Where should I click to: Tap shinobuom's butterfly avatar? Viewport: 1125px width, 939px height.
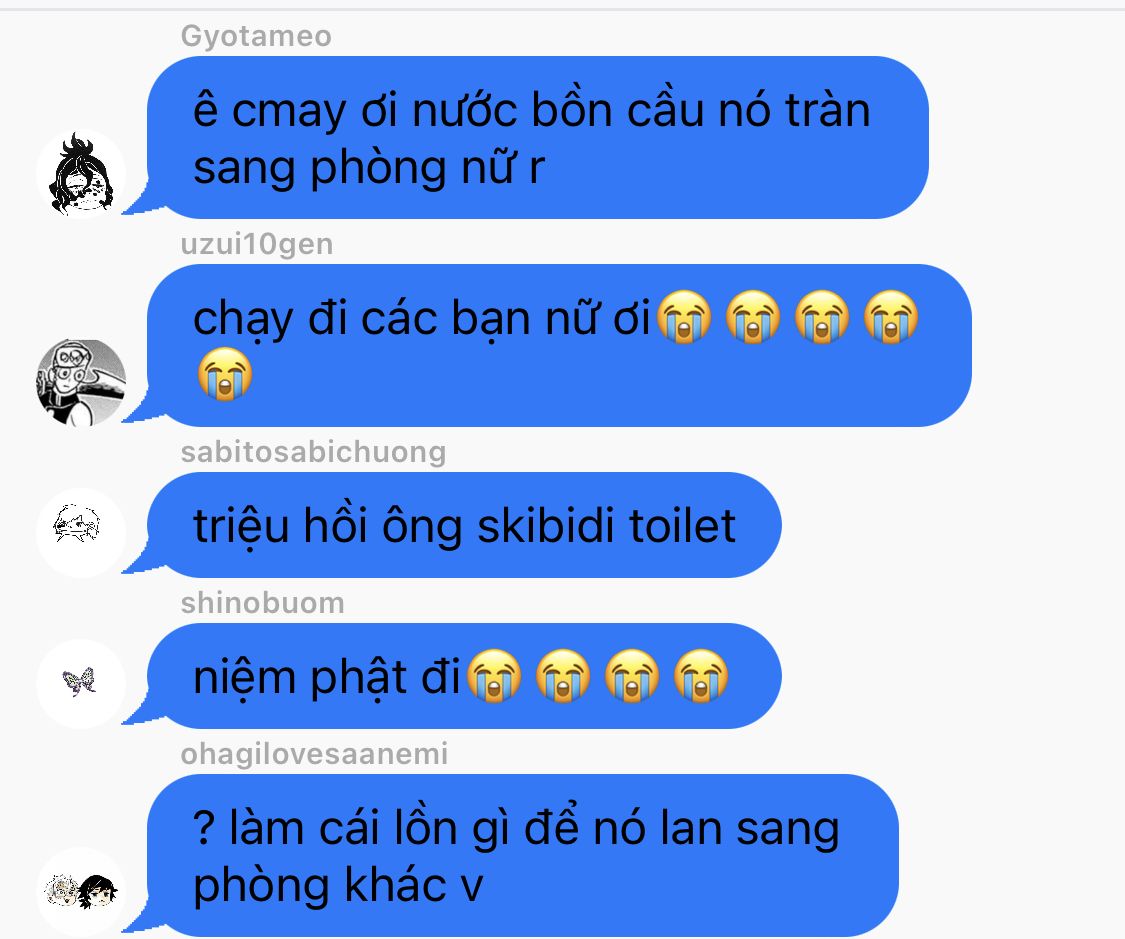81,684
